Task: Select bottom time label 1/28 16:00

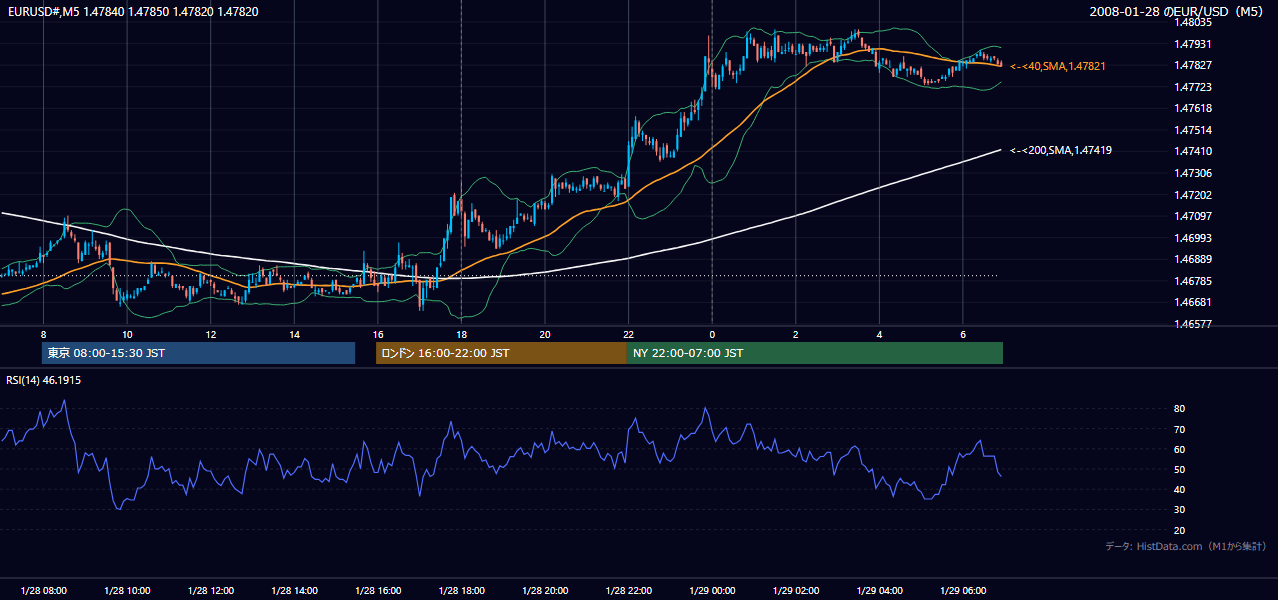Action: point(377,591)
